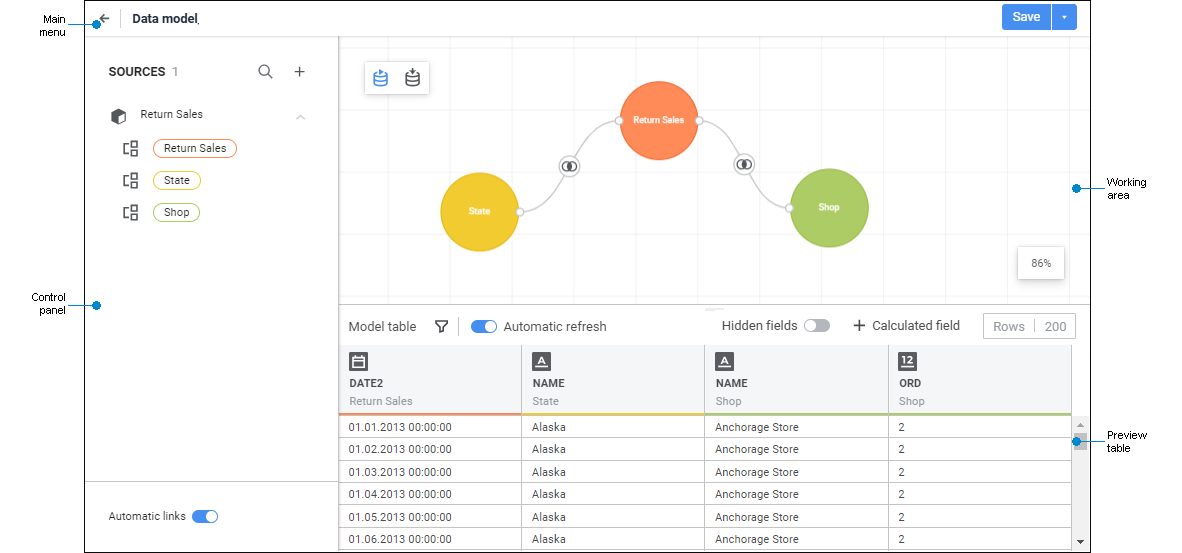Enable the Hidden fields switch
The height and width of the screenshot is (553, 1182).
tap(816, 325)
